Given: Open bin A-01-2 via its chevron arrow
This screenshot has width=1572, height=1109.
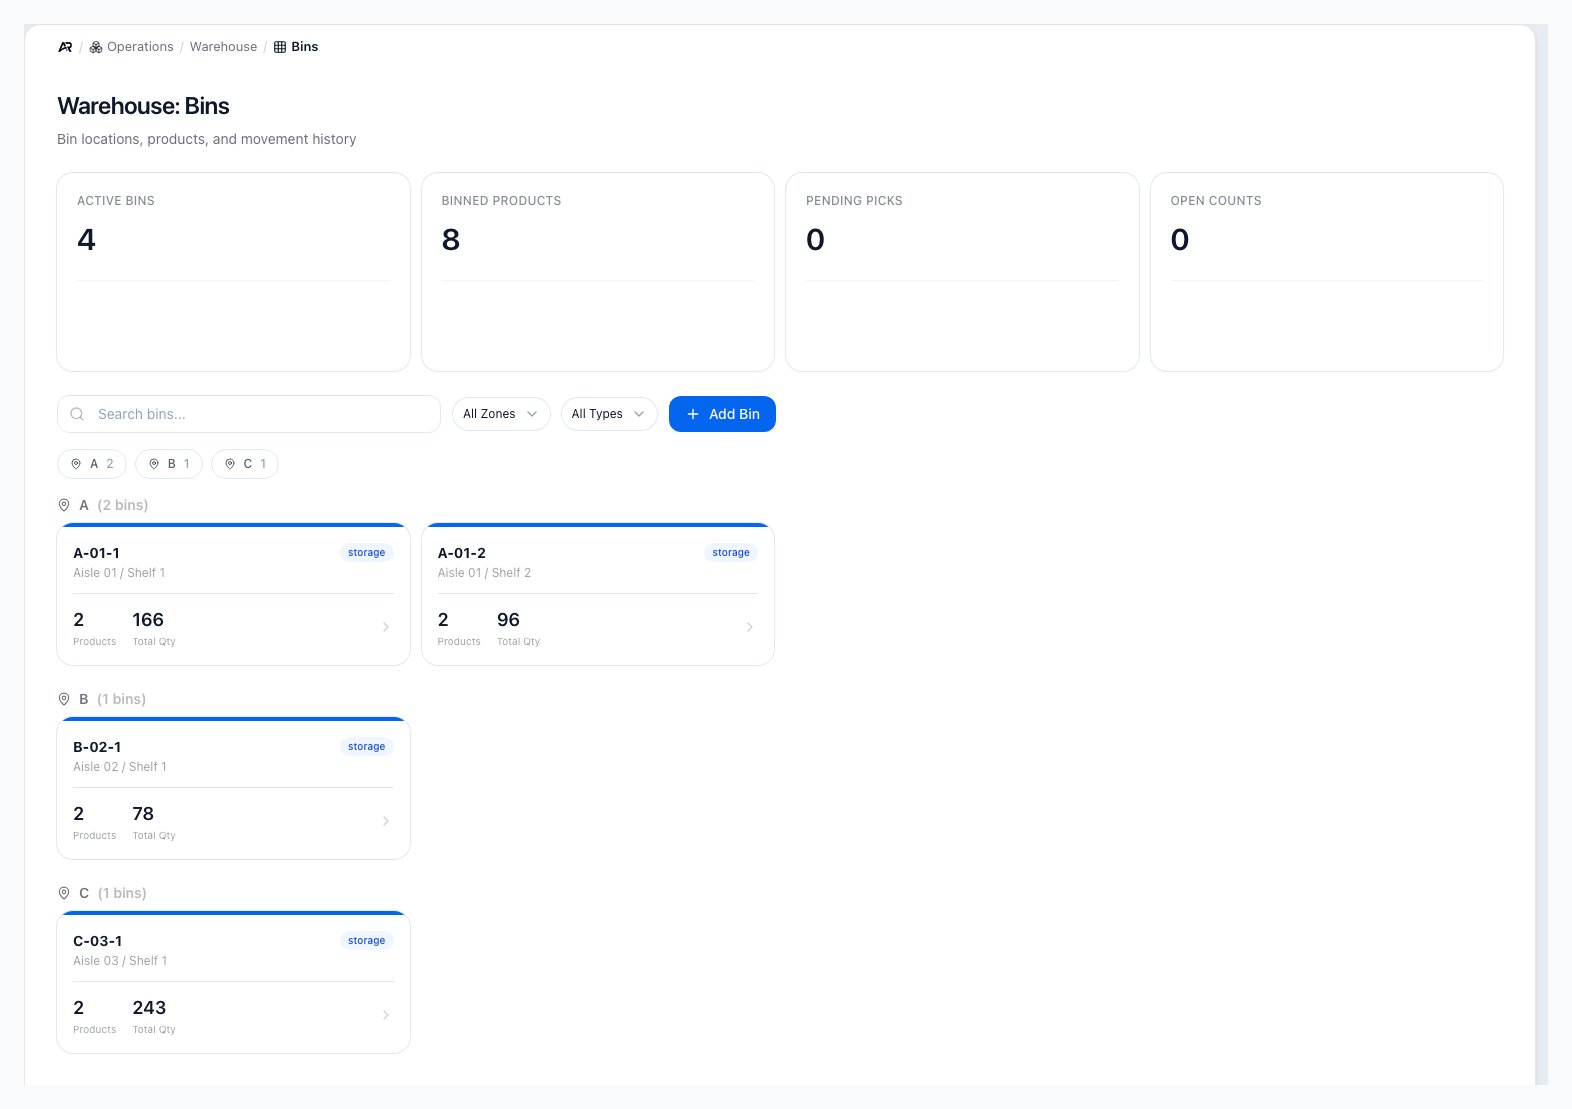Looking at the screenshot, I should pyautogui.click(x=750, y=627).
